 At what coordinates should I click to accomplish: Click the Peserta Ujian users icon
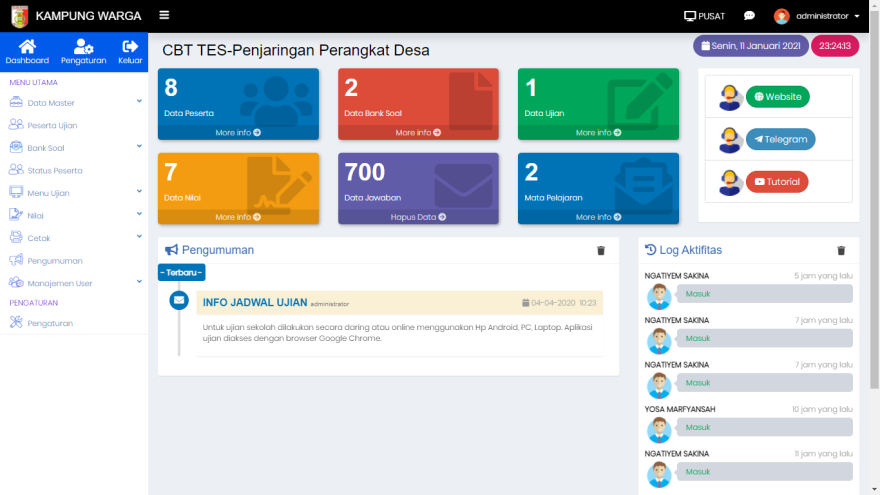[16, 125]
